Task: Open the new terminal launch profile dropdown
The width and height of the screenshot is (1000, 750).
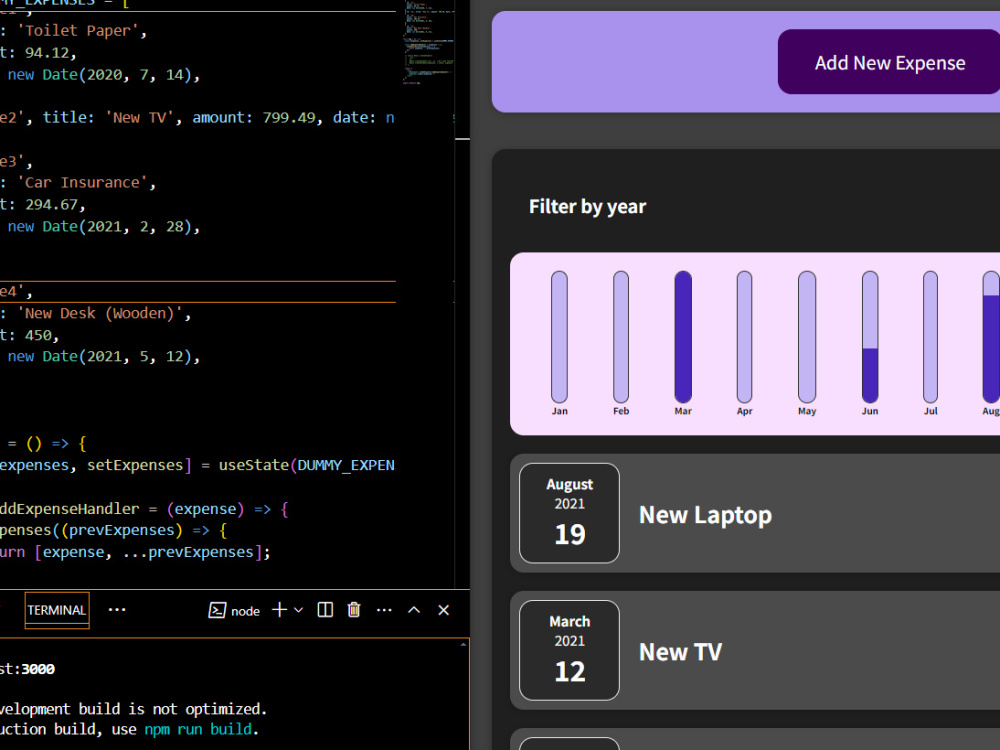Action: 298,610
